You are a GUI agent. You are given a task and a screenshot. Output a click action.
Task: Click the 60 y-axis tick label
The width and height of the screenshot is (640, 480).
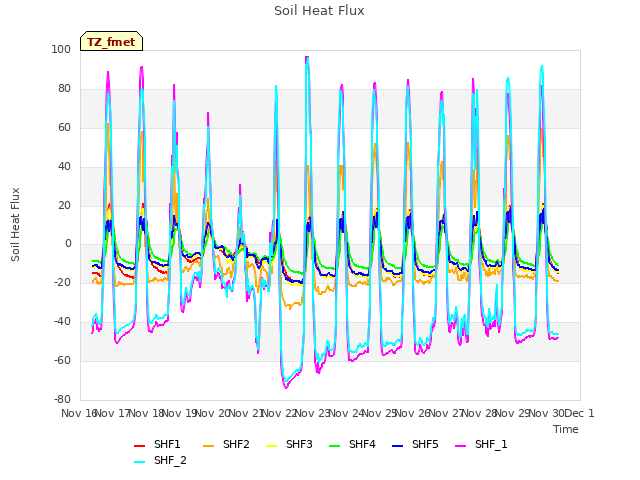[x=64, y=127]
